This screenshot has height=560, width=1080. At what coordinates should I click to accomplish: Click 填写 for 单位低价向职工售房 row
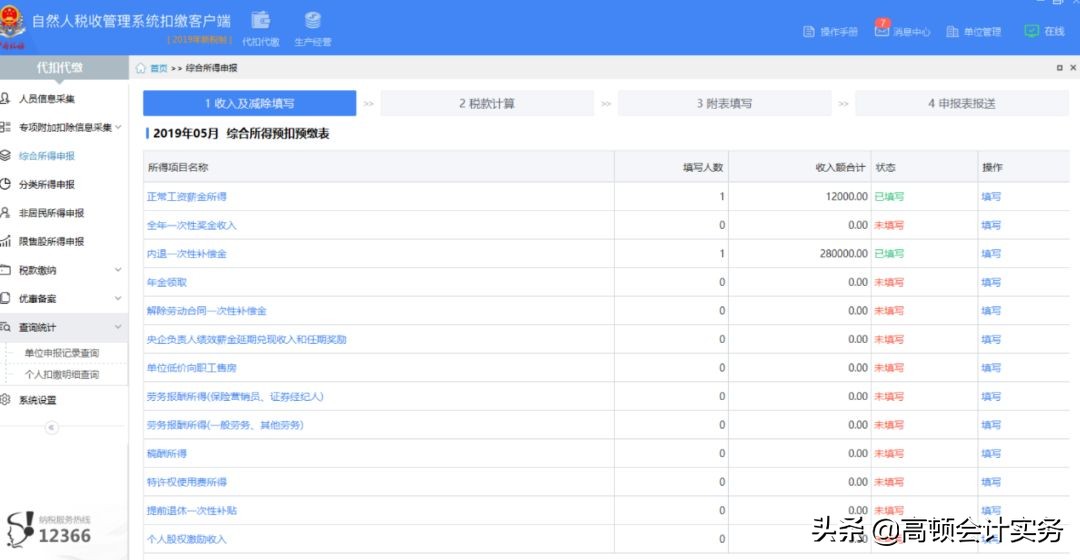click(x=991, y=368)
